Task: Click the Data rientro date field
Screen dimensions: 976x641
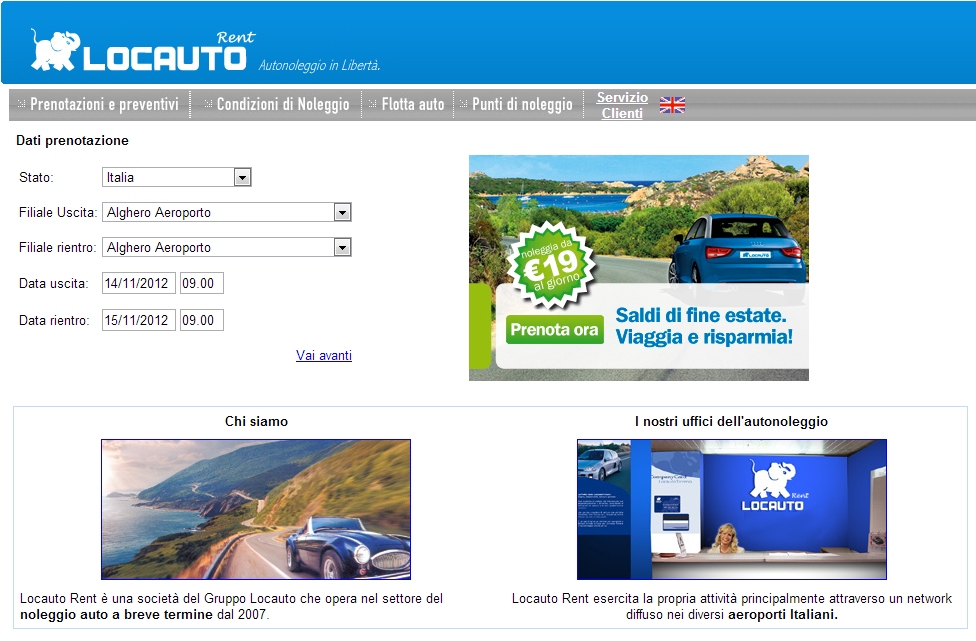Action: coord(139,320)
